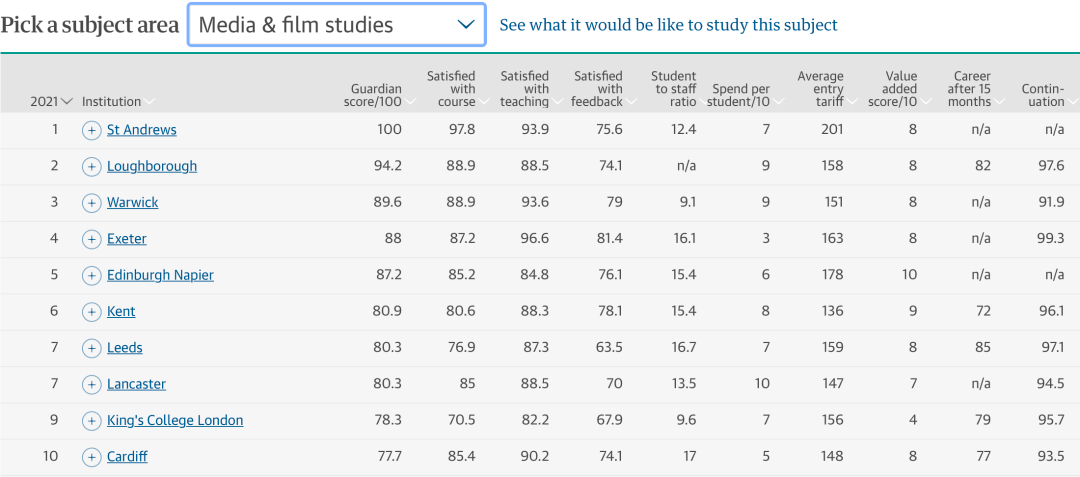Screen dimensions: 1080x477
Task: Sort by the 2021 ranking column
Action: click(x=51, y=101)
